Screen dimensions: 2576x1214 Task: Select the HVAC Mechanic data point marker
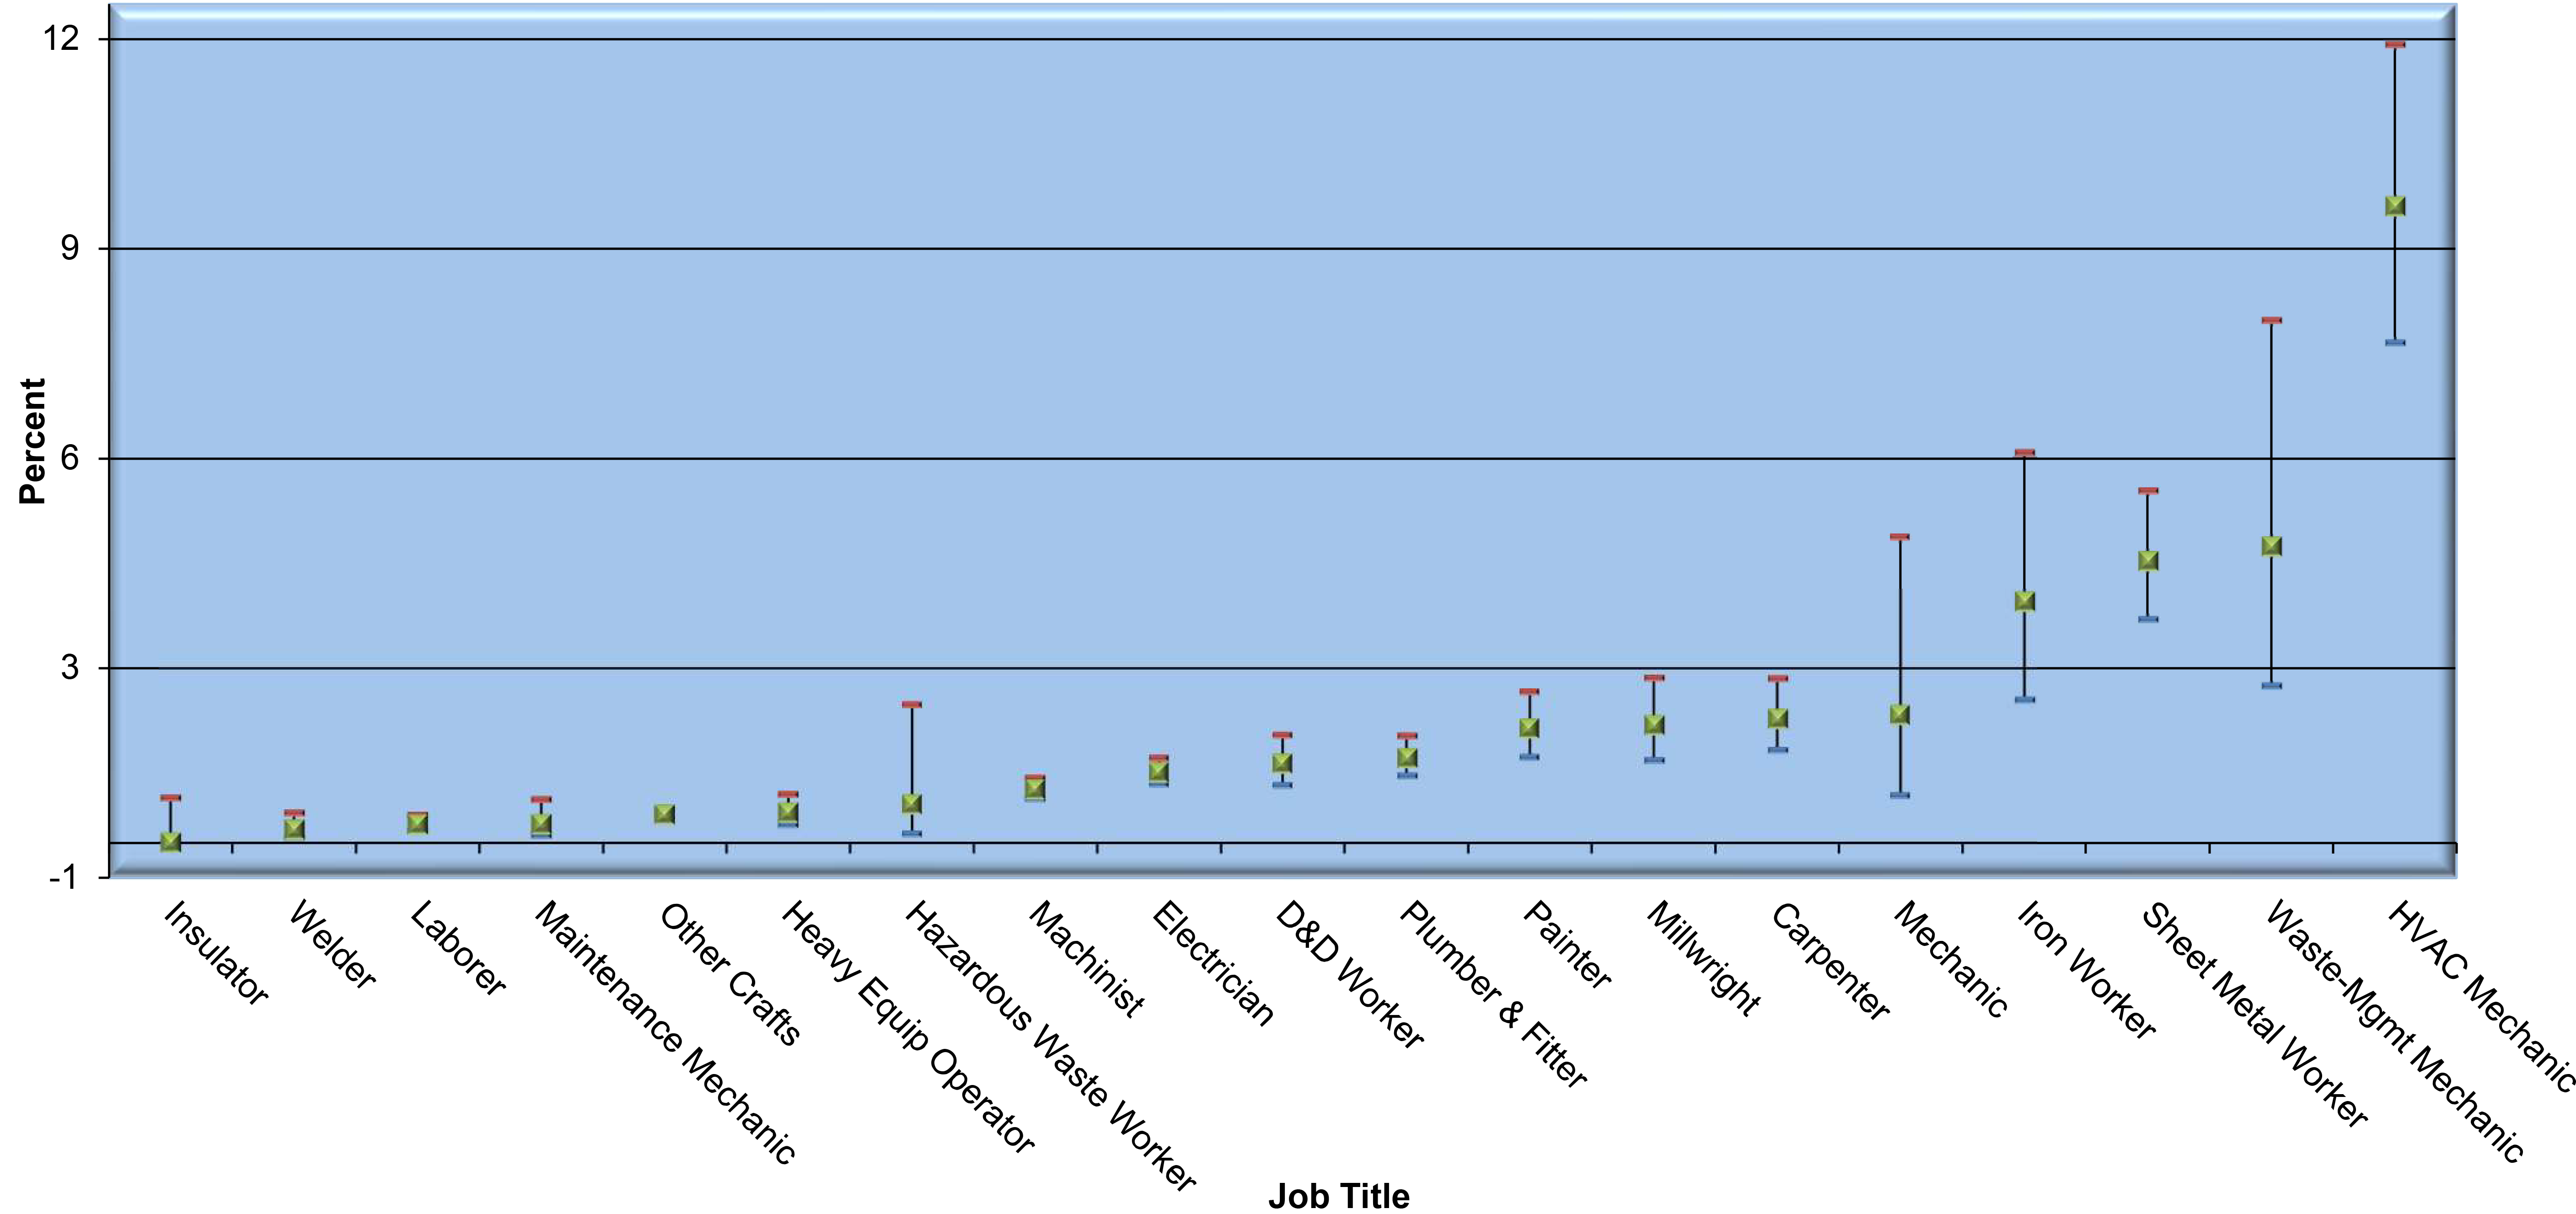pyautogui.click(x=2395, y=206)
